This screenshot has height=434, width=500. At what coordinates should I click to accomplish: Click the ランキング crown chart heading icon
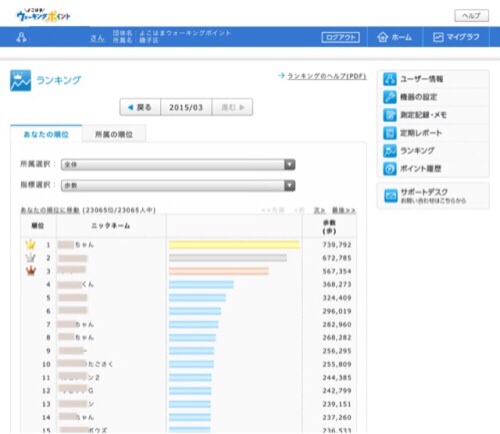click(20, 80)
